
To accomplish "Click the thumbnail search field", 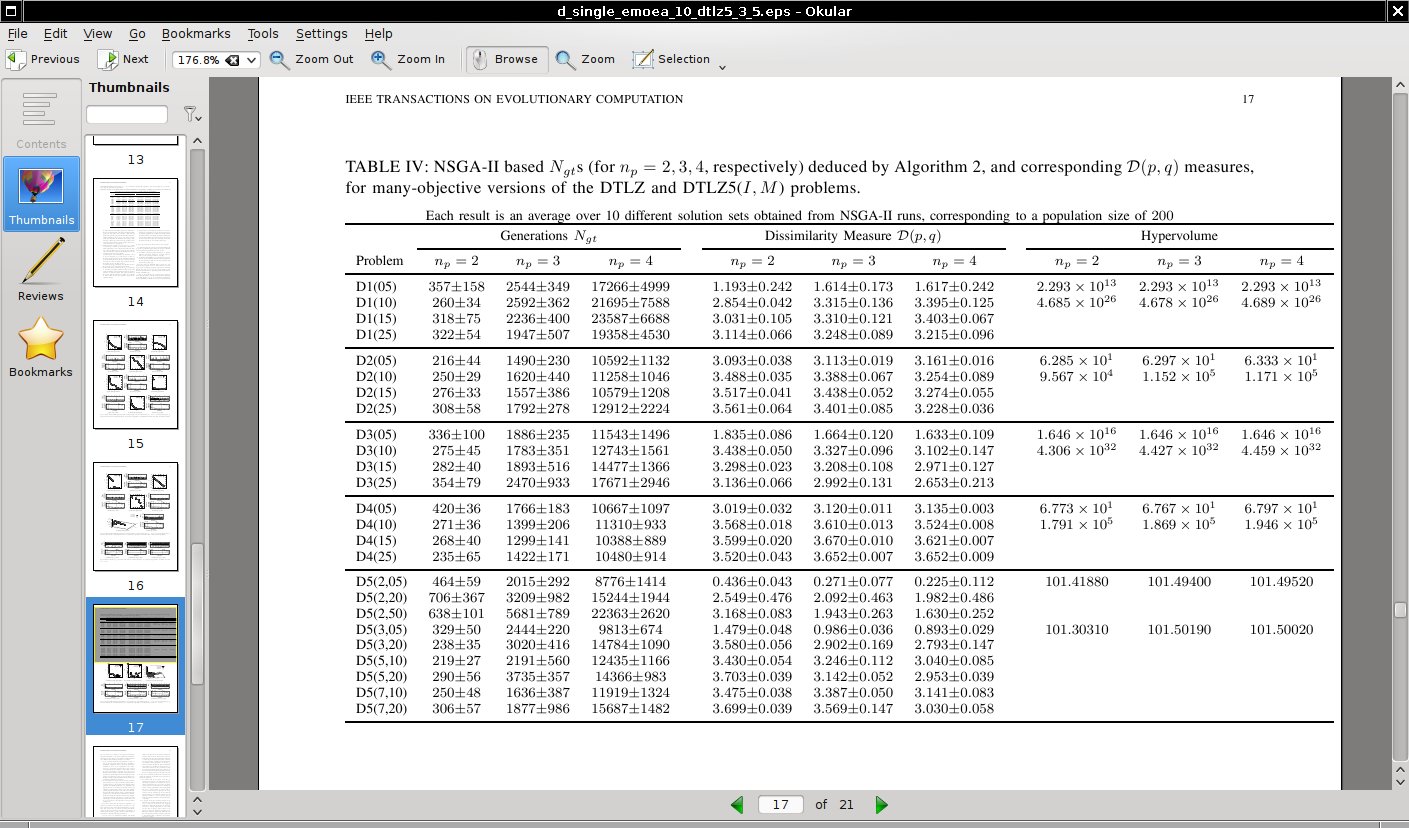I will pyautogui.click(x=127, y=115).
